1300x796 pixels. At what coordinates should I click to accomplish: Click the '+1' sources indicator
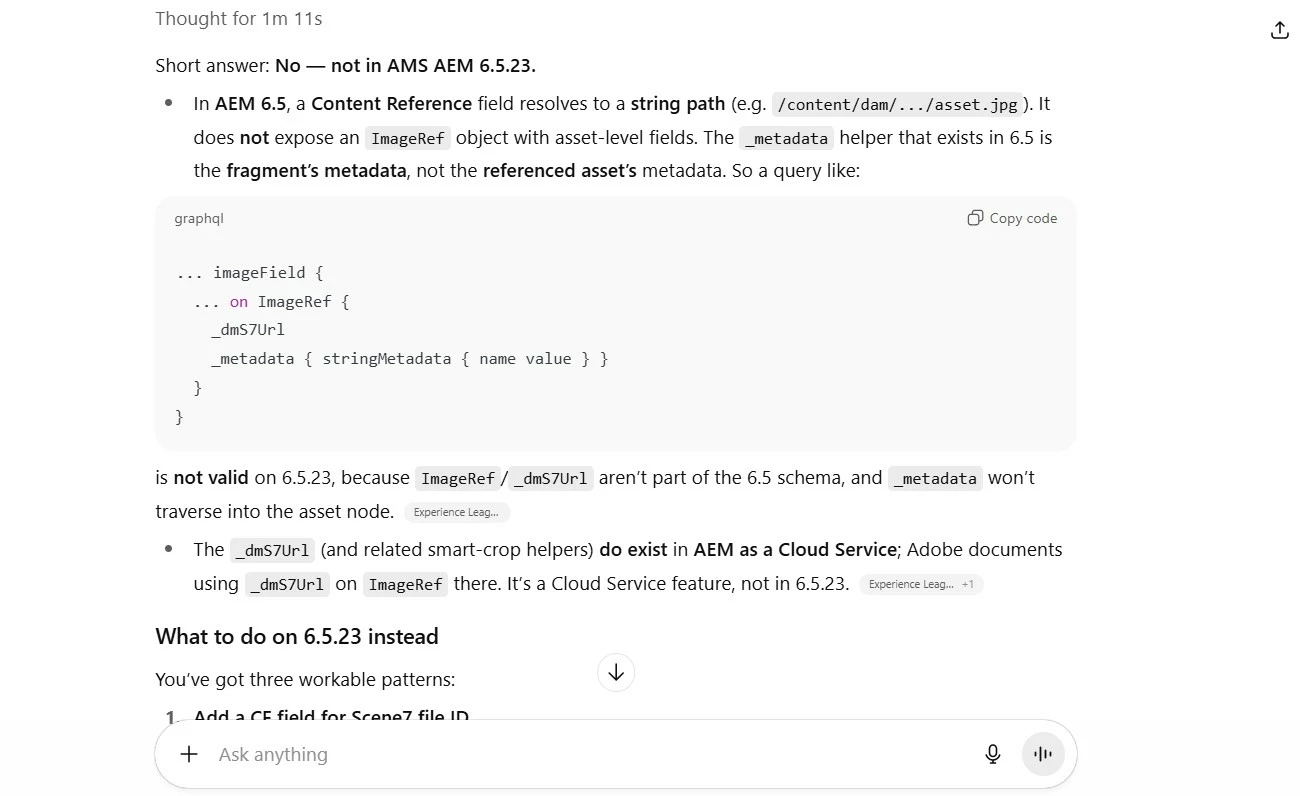point(968,584)
